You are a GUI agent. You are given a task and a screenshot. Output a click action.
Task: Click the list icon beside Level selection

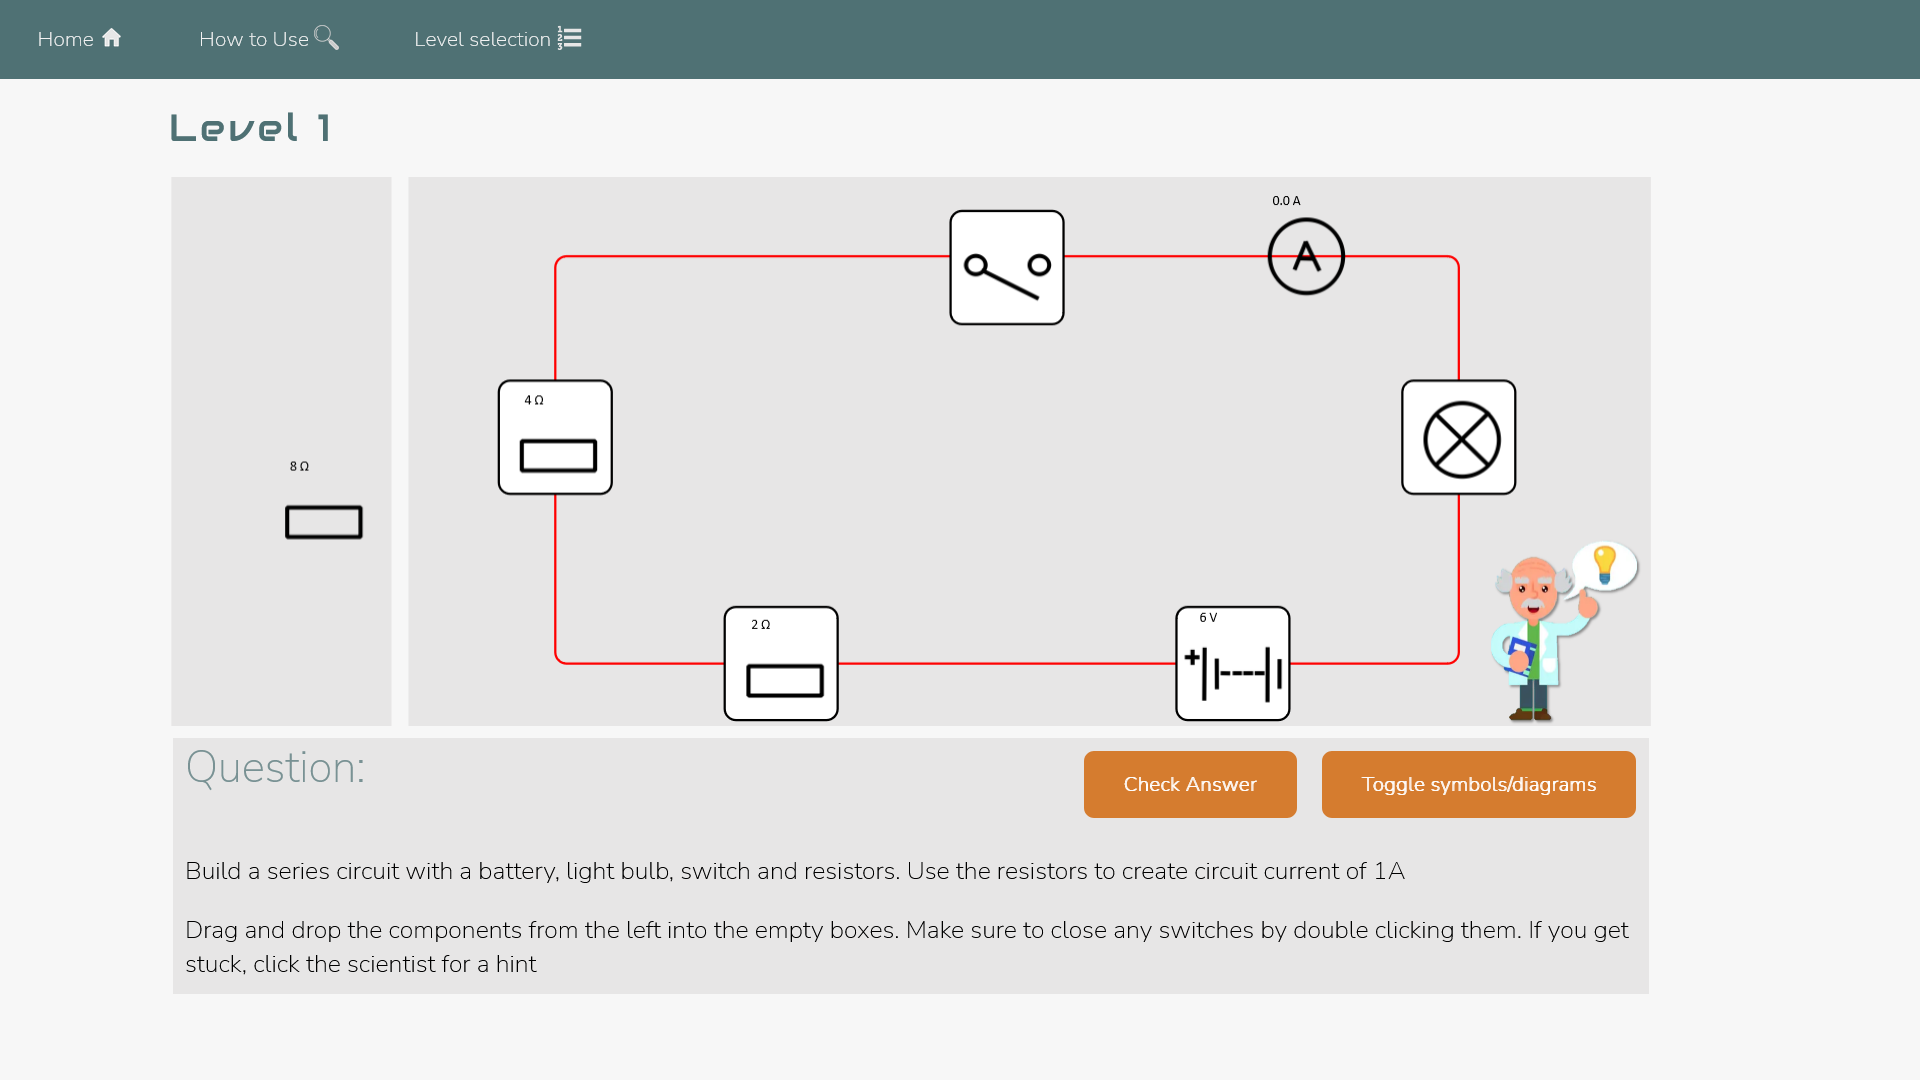coord(569,37)
